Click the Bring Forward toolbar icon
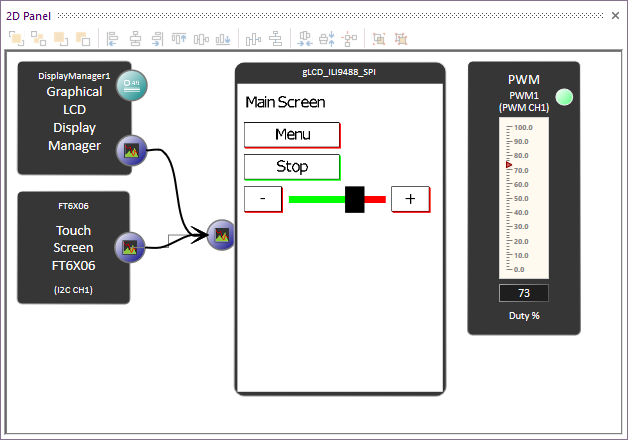The image size is (628, 440). [x=61, y=39]
